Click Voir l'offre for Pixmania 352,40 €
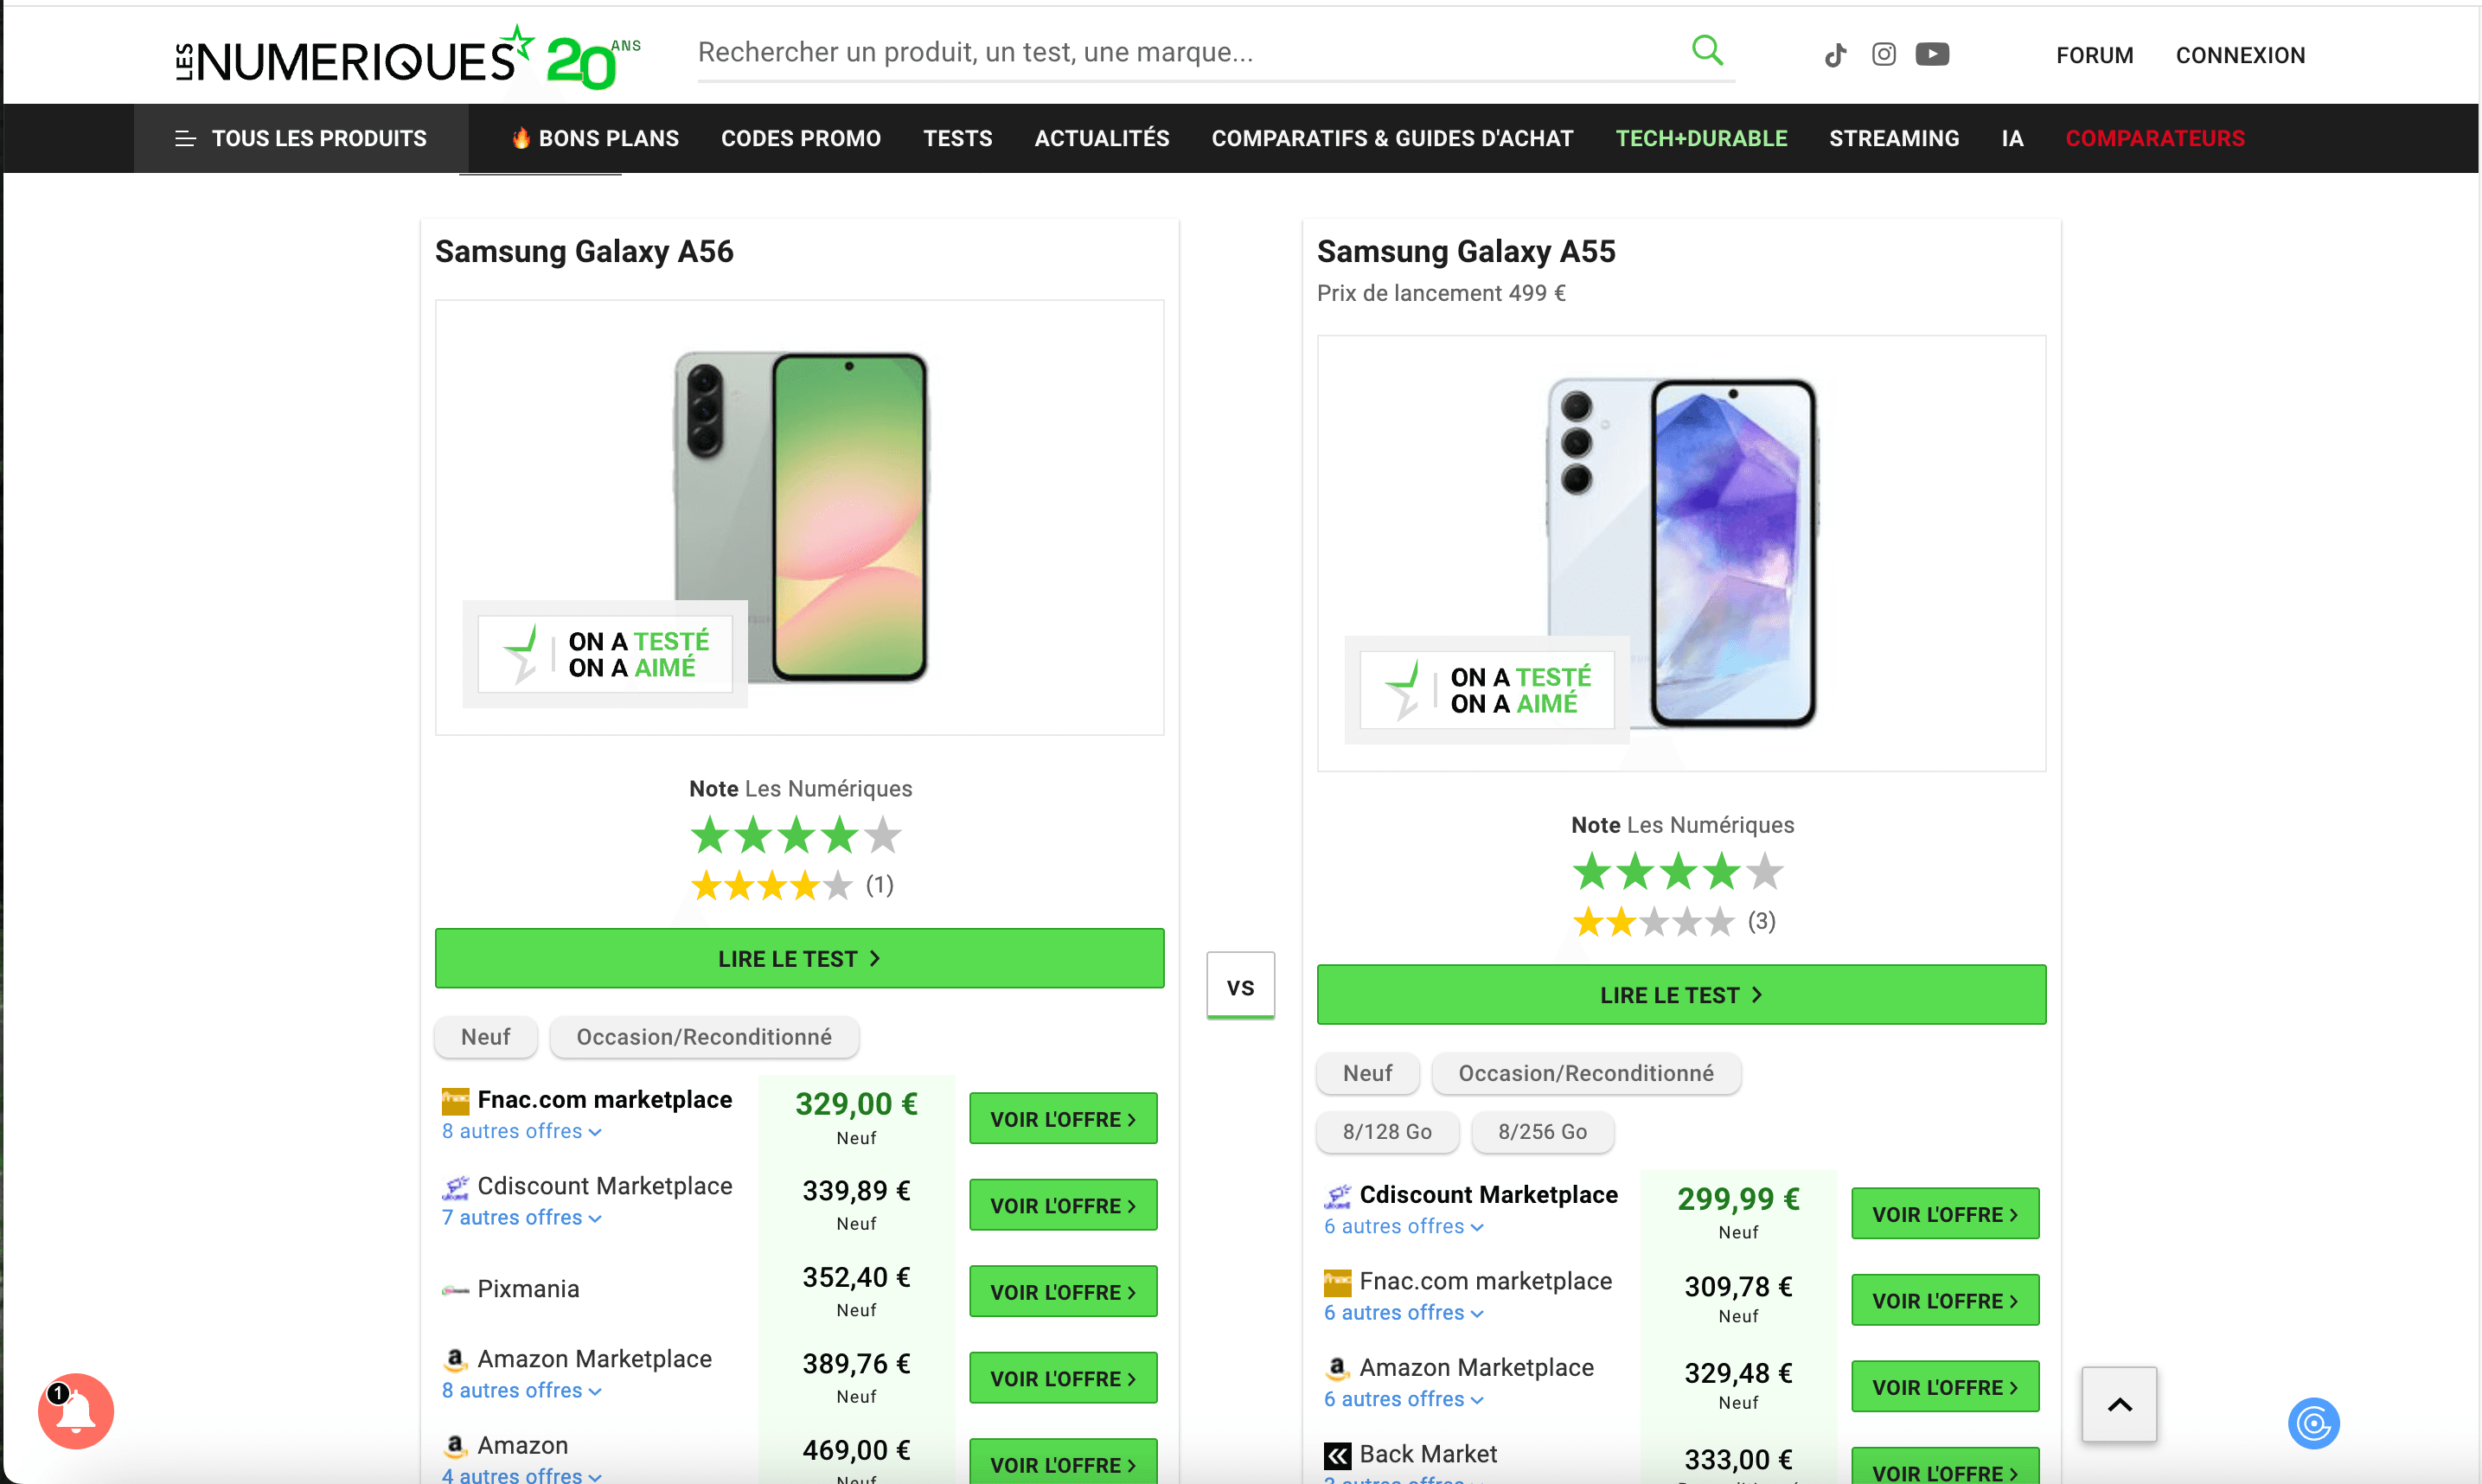Image resolution: width=2482 pixels, height=1484 pixels. click(1063, 1291)
